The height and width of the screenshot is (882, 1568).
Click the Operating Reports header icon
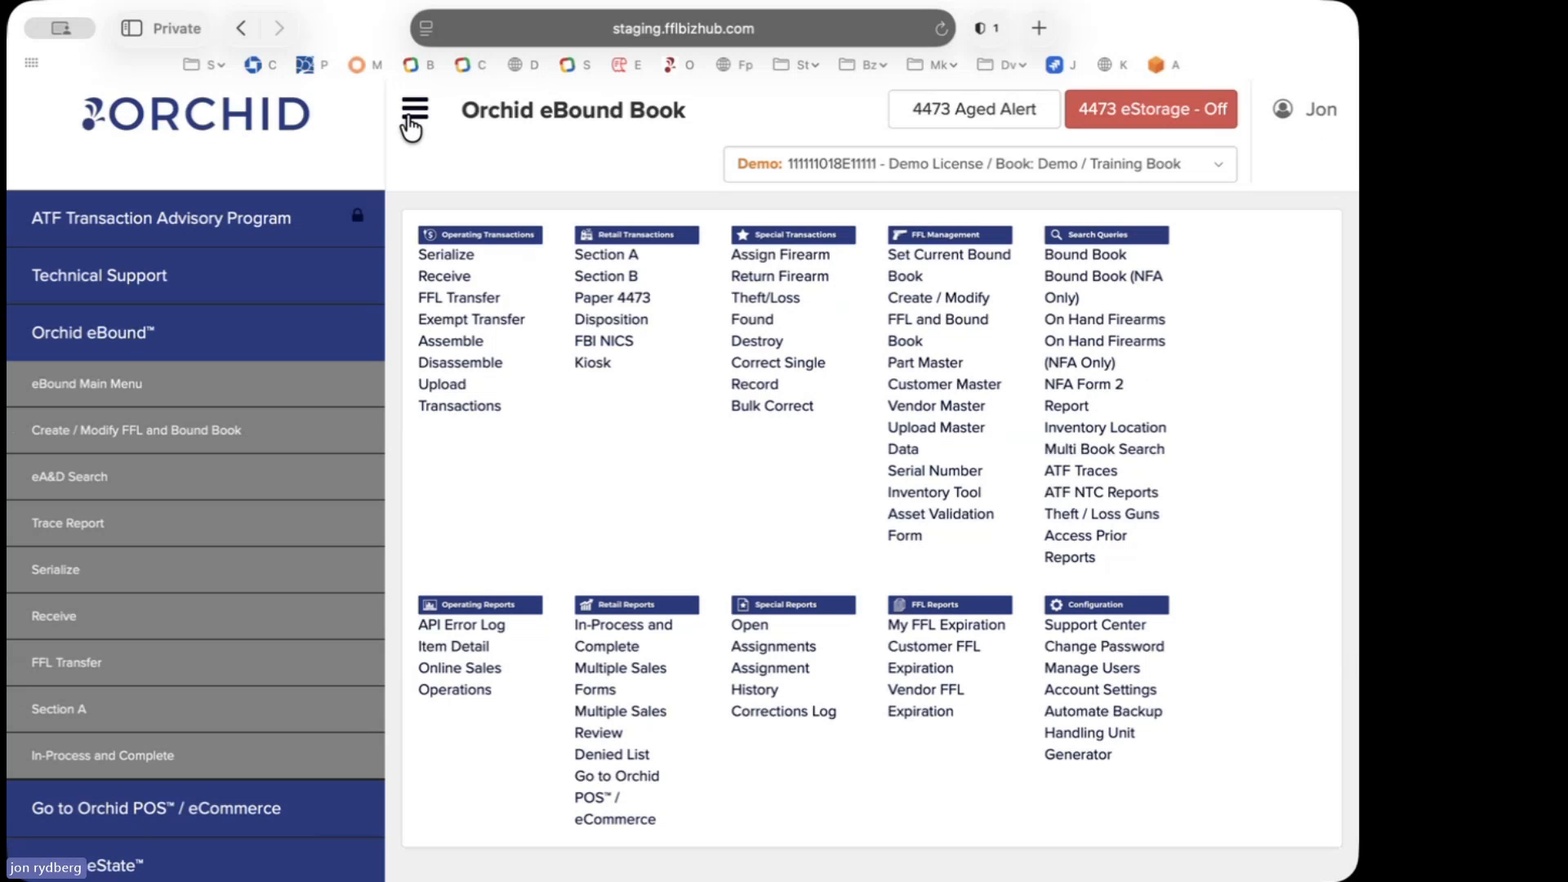click(x=430, y=605)
